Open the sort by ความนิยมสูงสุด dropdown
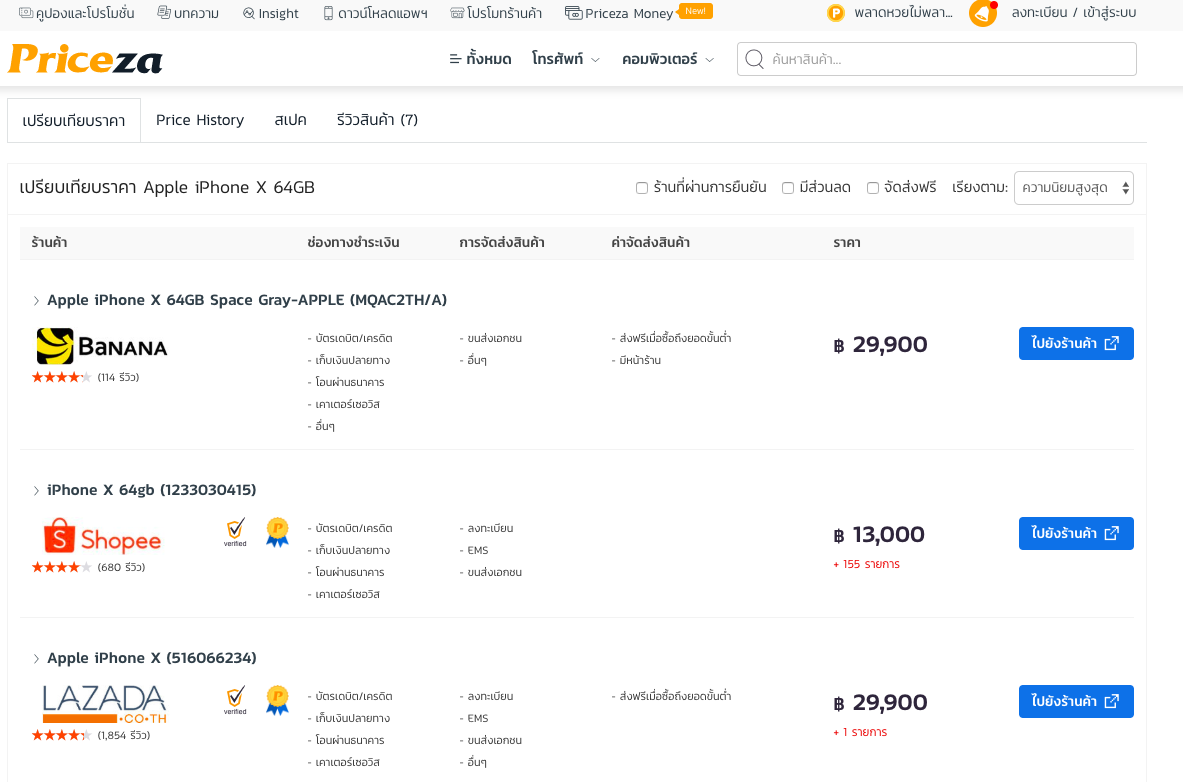This screenshot has height=782, width=1183. tap(1074, 188)
